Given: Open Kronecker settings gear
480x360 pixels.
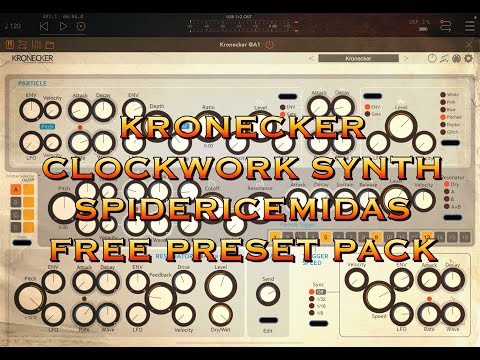Looking at the screenshot, I should pyautogui.click(x=469, y=59).
